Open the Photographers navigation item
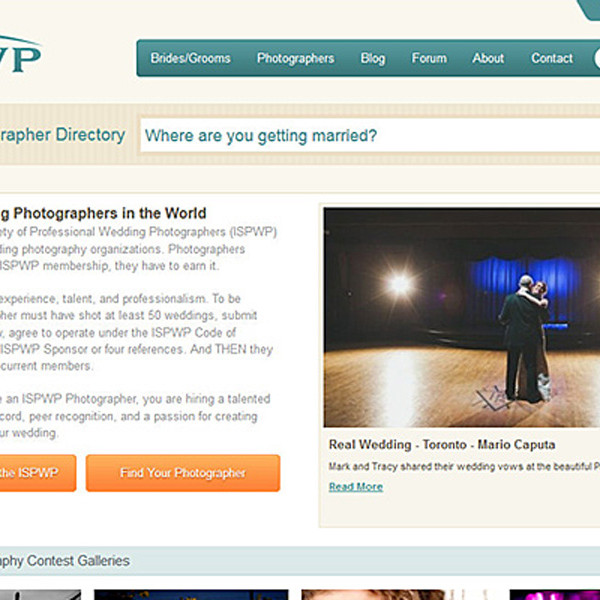Image resolution: width=600 pixels, height=600 pixels. click(x=295, y=58)
